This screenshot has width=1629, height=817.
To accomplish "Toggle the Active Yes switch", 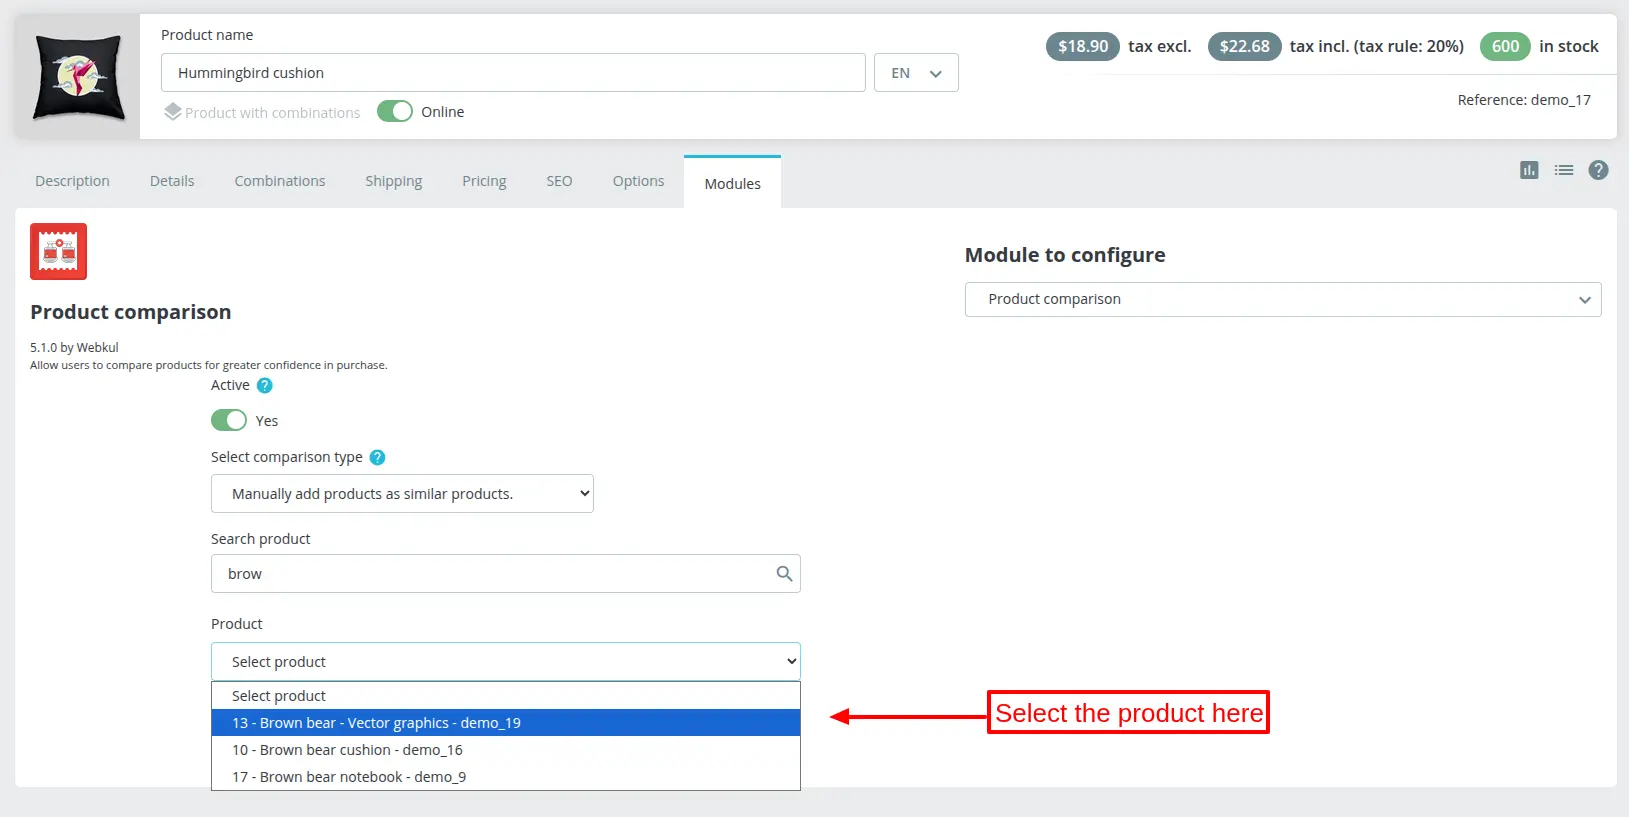I will (x=229, y=420).
